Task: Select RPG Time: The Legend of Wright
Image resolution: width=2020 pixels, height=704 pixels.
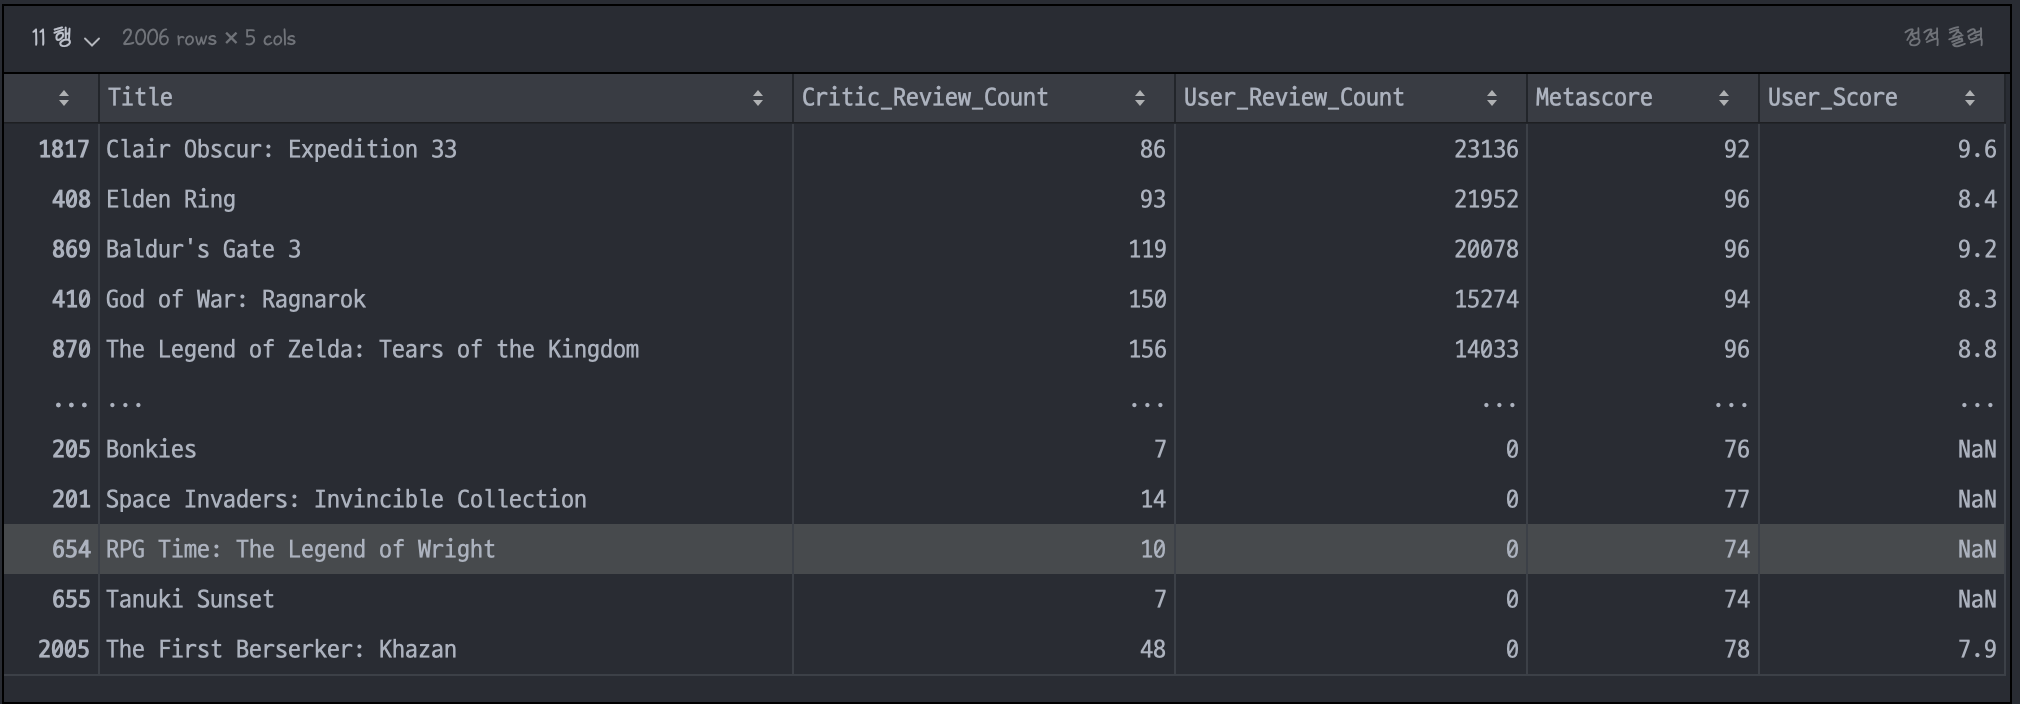Action: coord(446,549)
